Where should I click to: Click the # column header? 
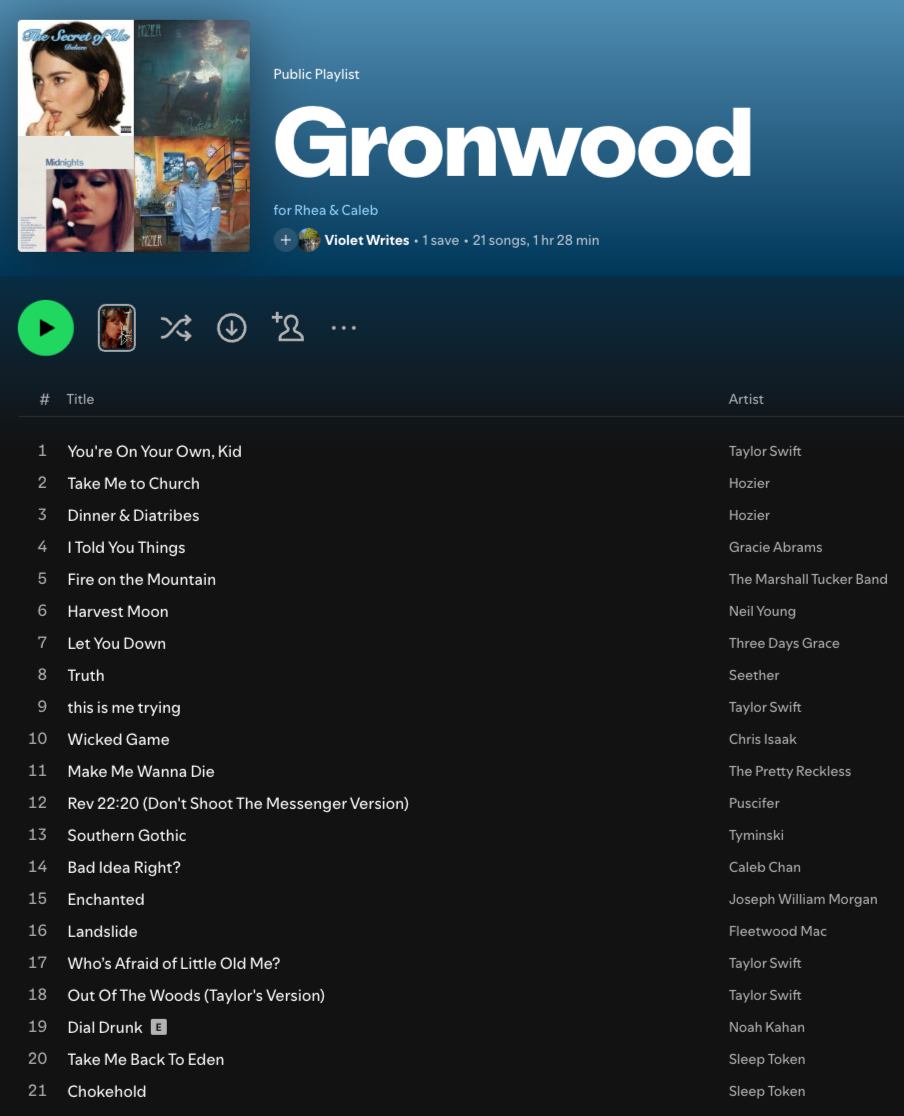pyautogui.click(x=44, y=399)
